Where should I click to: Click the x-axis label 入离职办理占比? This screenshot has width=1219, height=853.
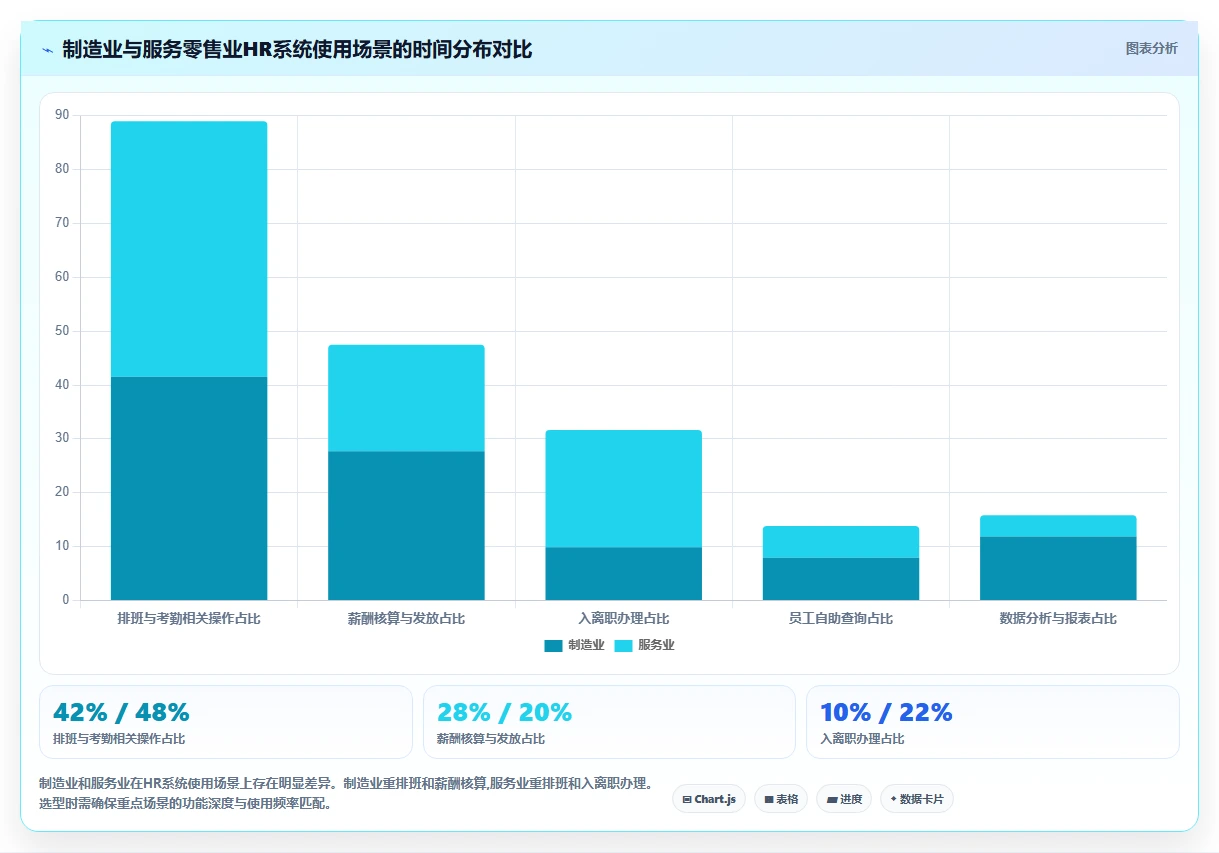click(623, 619)
